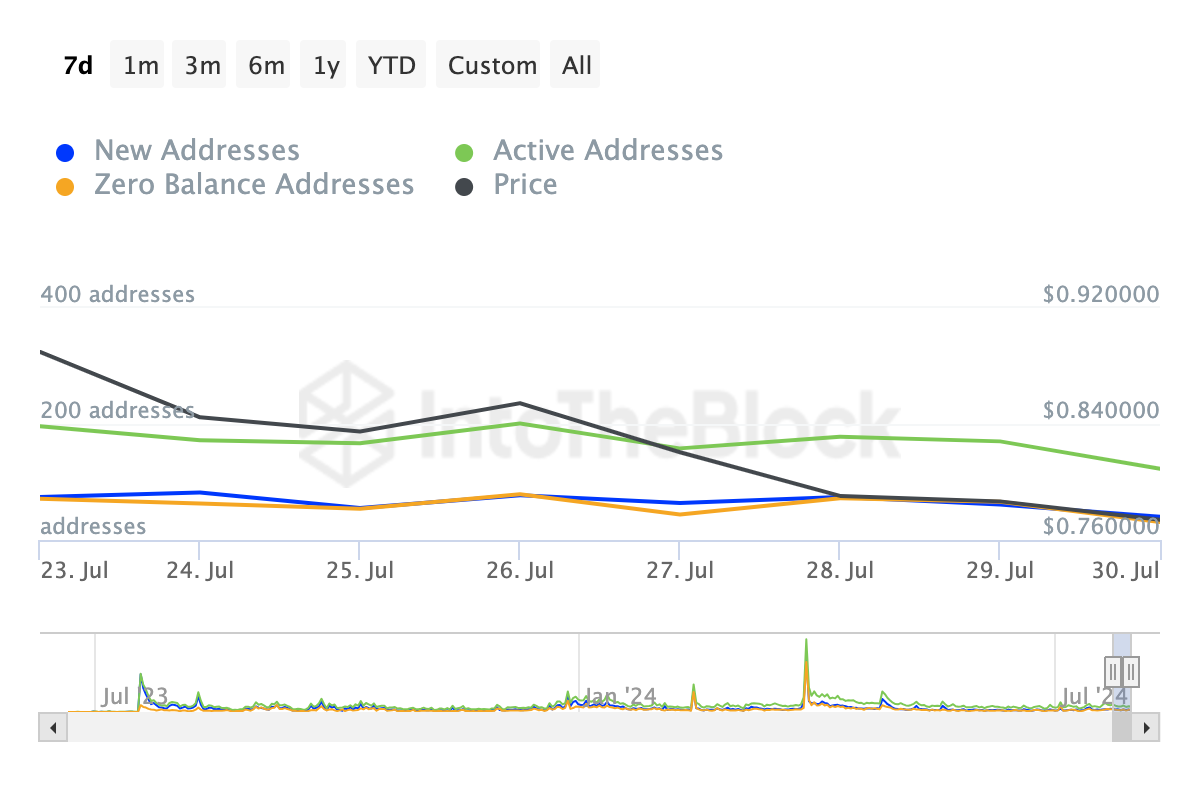Click the New Addresses legend label
This screenshot has width=1200, height=800.
[x=197, y=151]
